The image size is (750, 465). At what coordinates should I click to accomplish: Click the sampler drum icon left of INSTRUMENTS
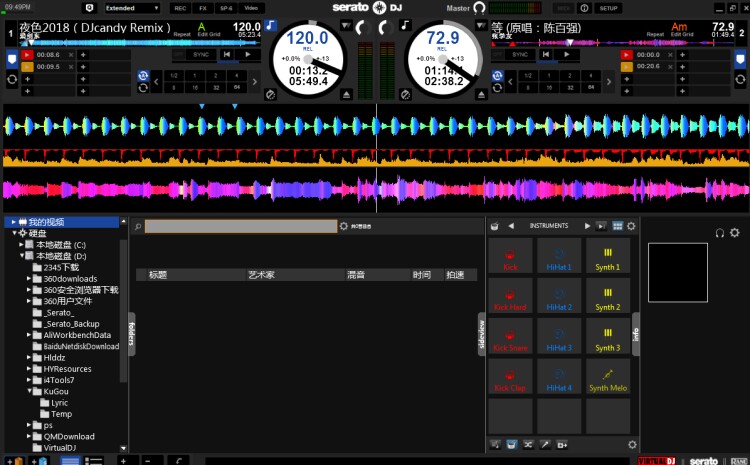coord(495,226)
